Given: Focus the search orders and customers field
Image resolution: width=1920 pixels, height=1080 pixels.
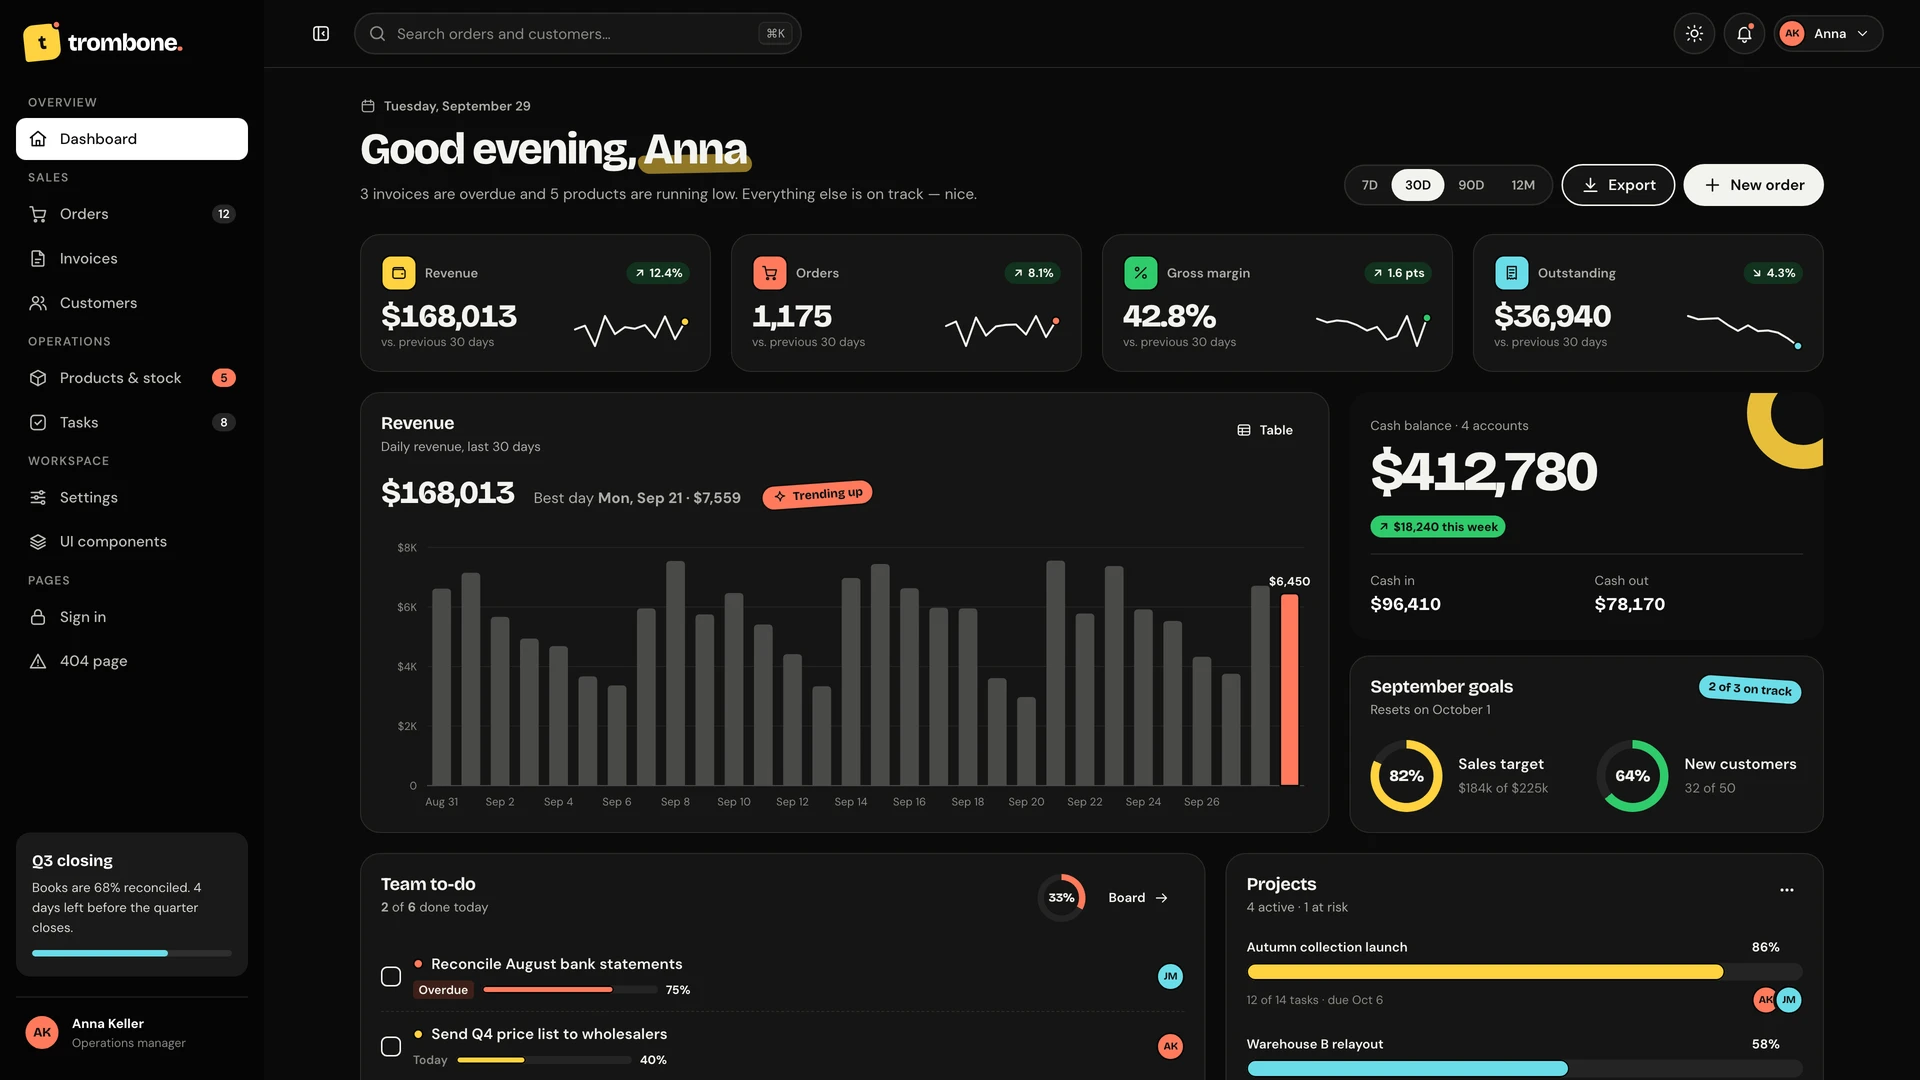Looking at the screenshot, I should point(577,34).
